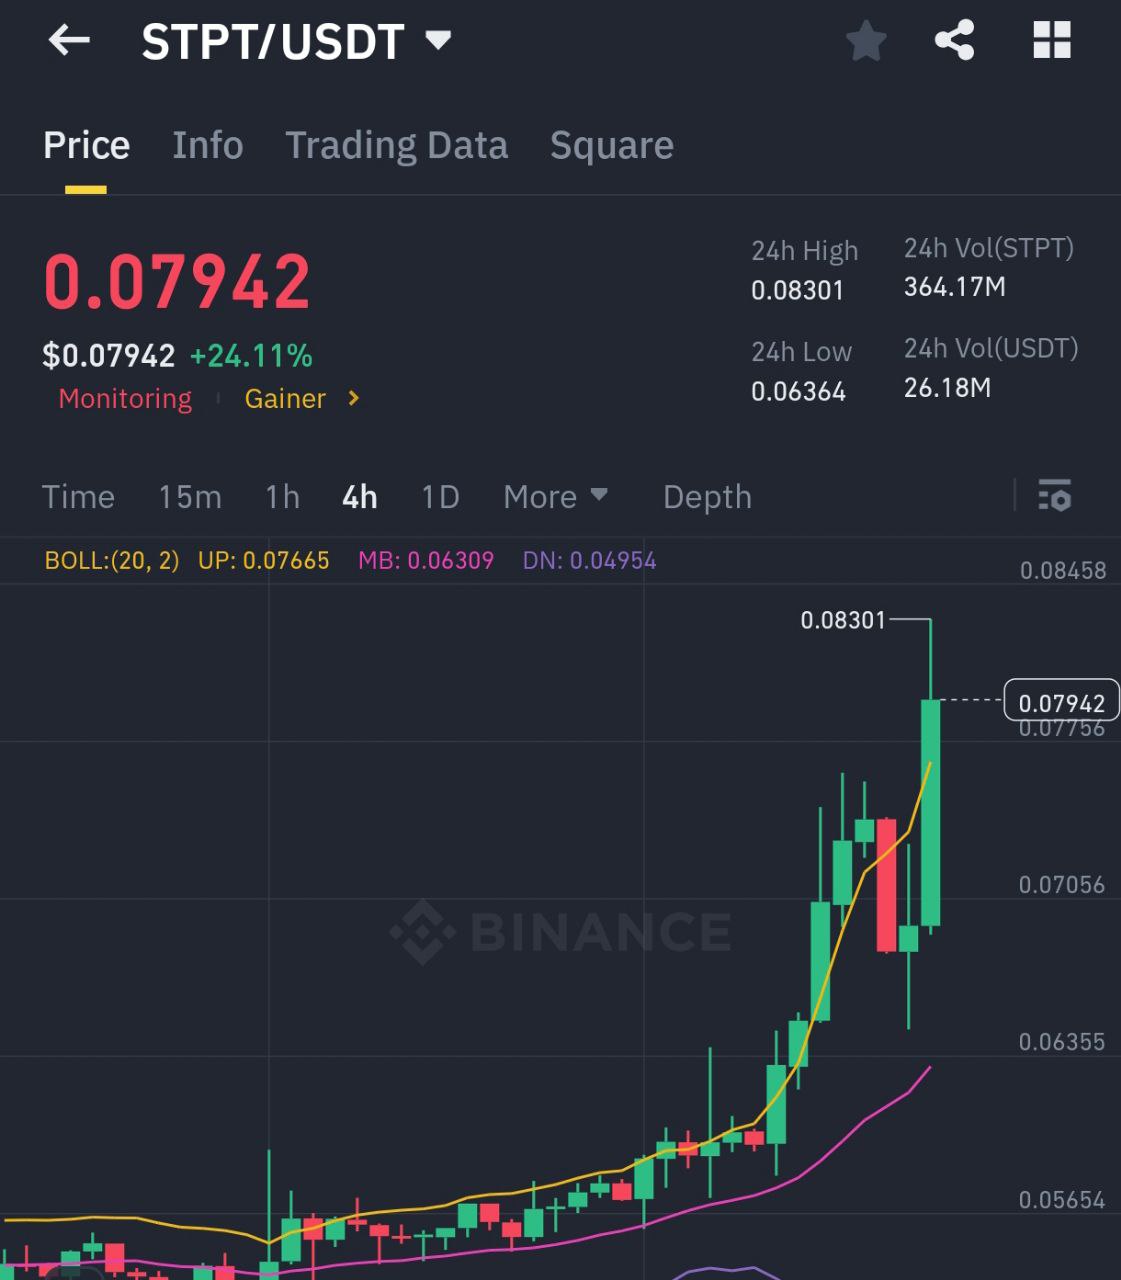Open the grid layout icon
The image size is (1121, 1280).
[x=1051, y=41]
